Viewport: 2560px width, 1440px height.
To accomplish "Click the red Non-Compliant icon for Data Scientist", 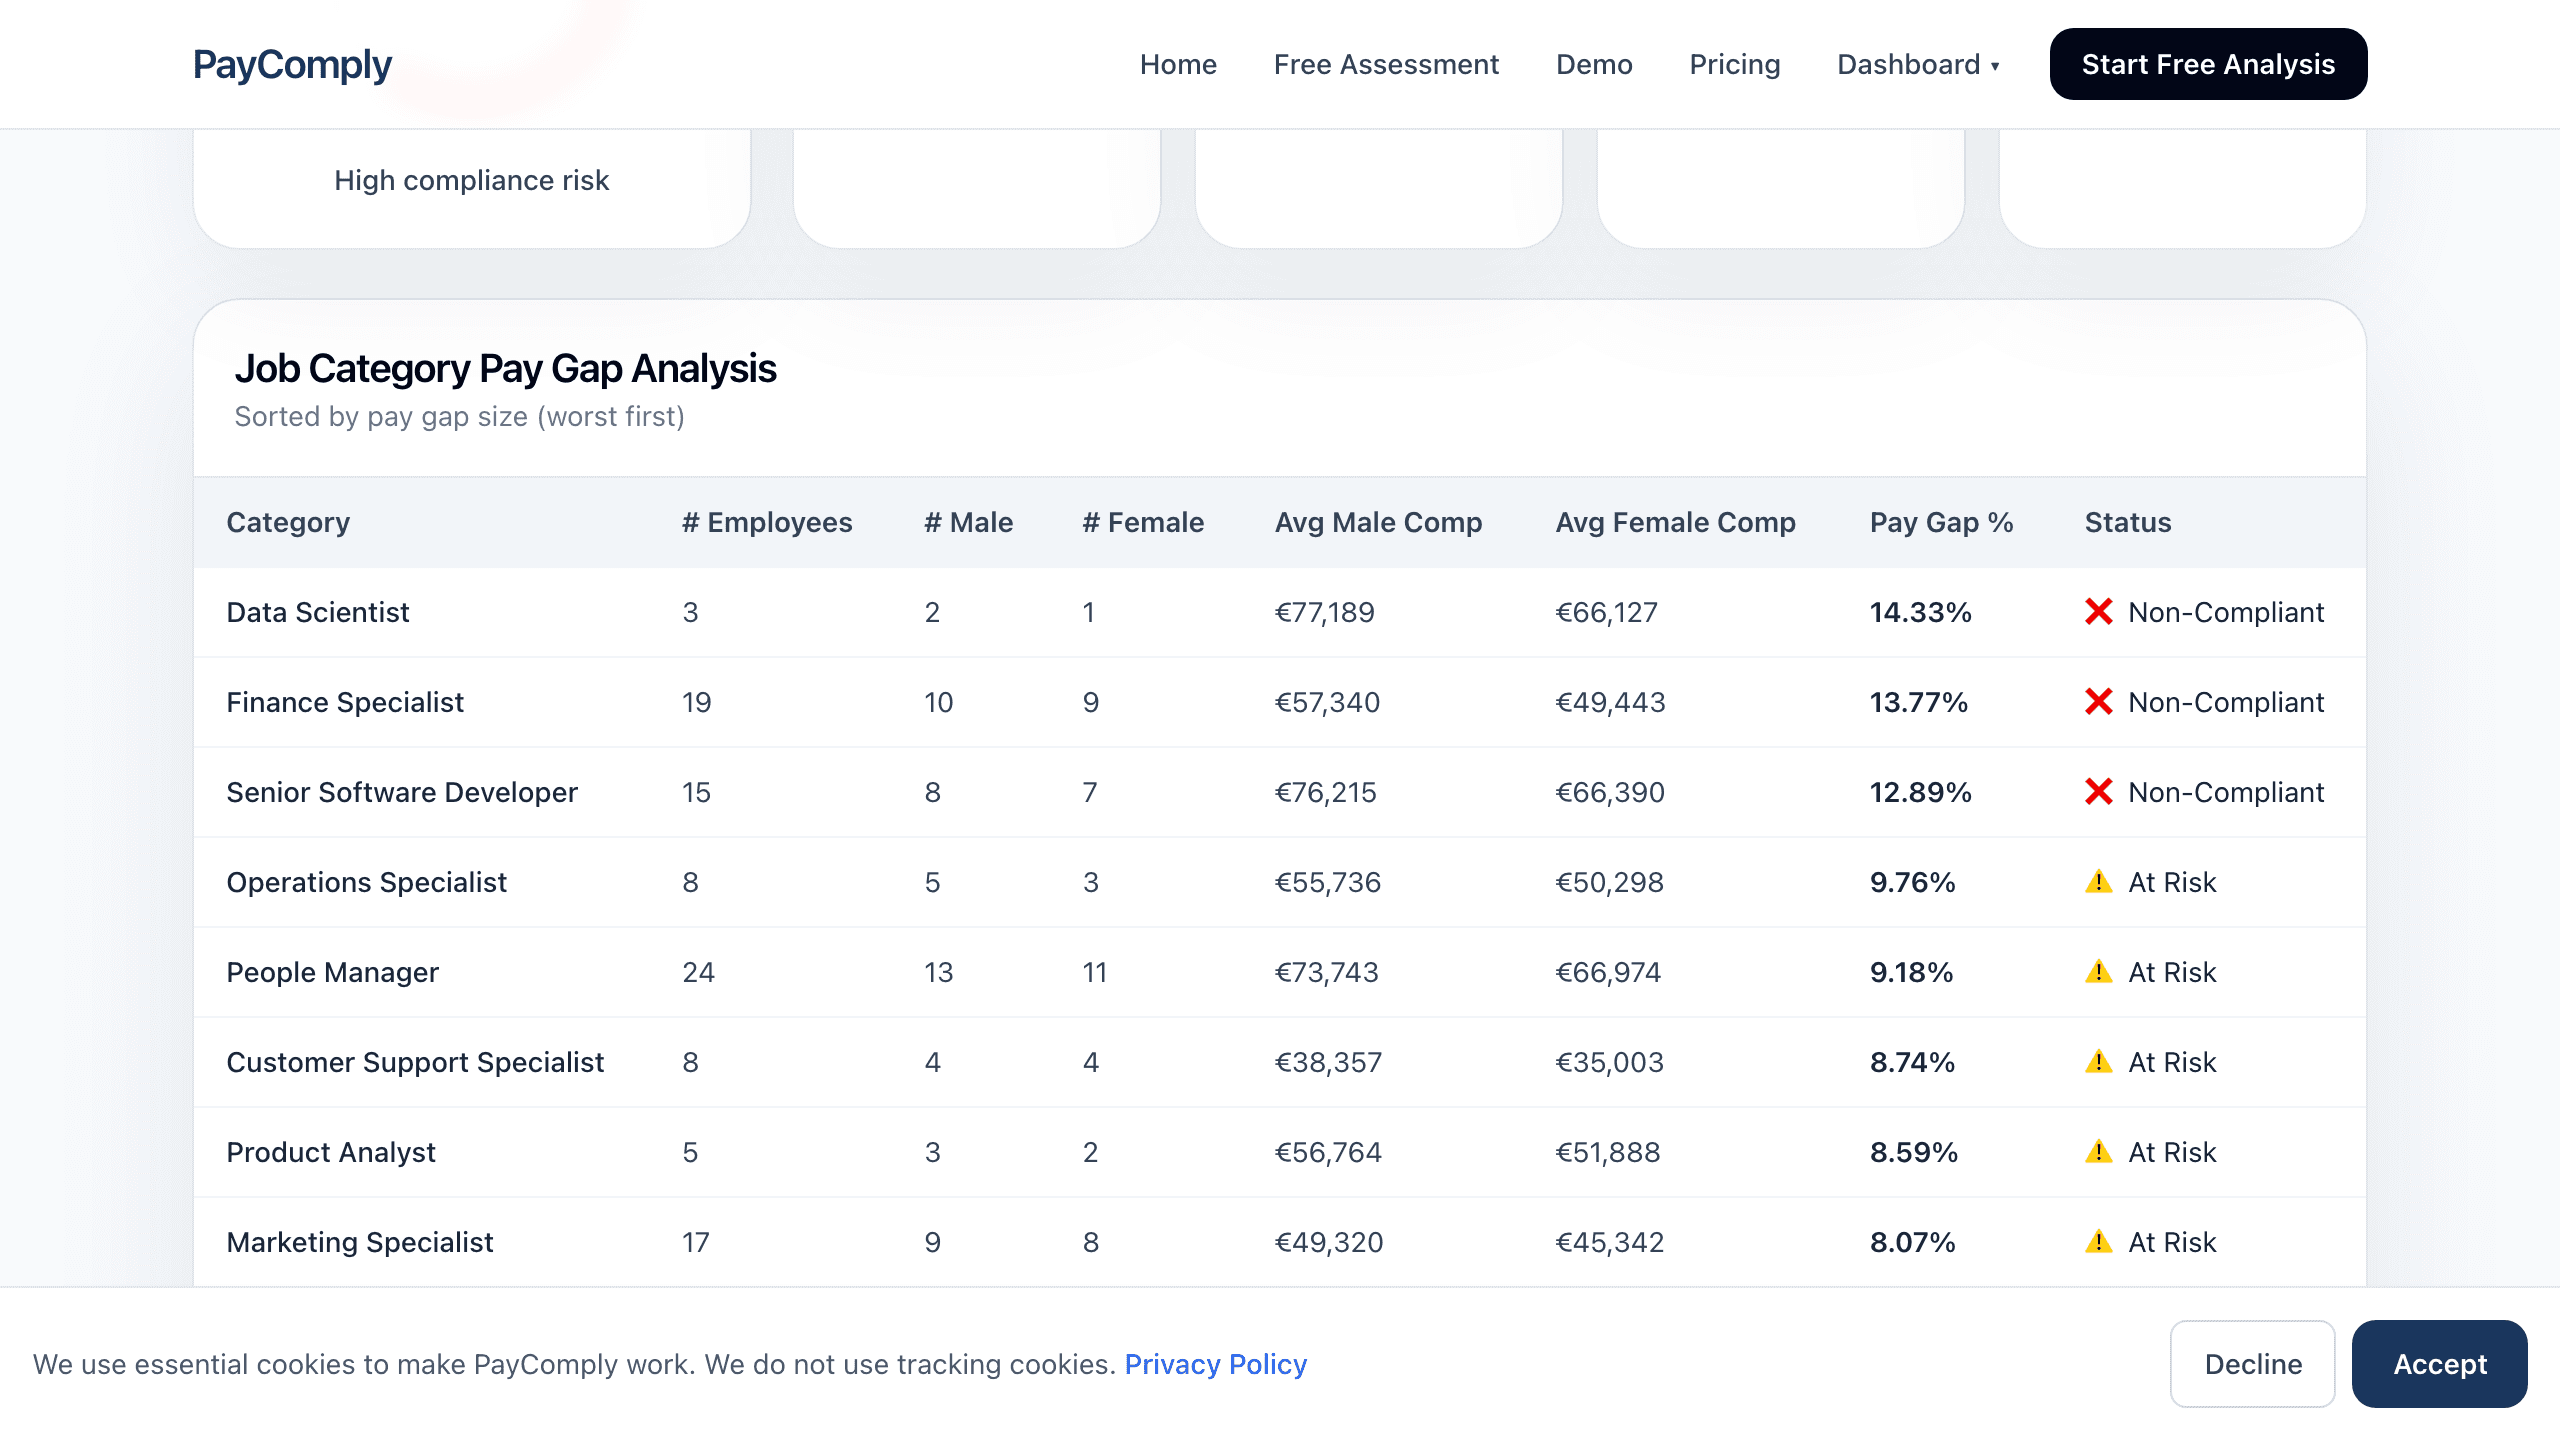I will [2097, 612].
